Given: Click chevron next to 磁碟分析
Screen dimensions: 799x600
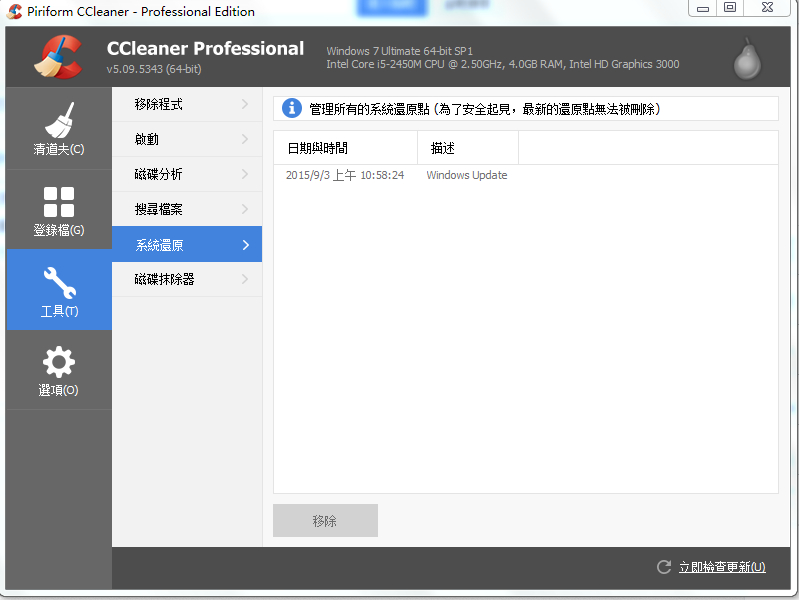Looking at the screenshot, I should click(245, 174).
